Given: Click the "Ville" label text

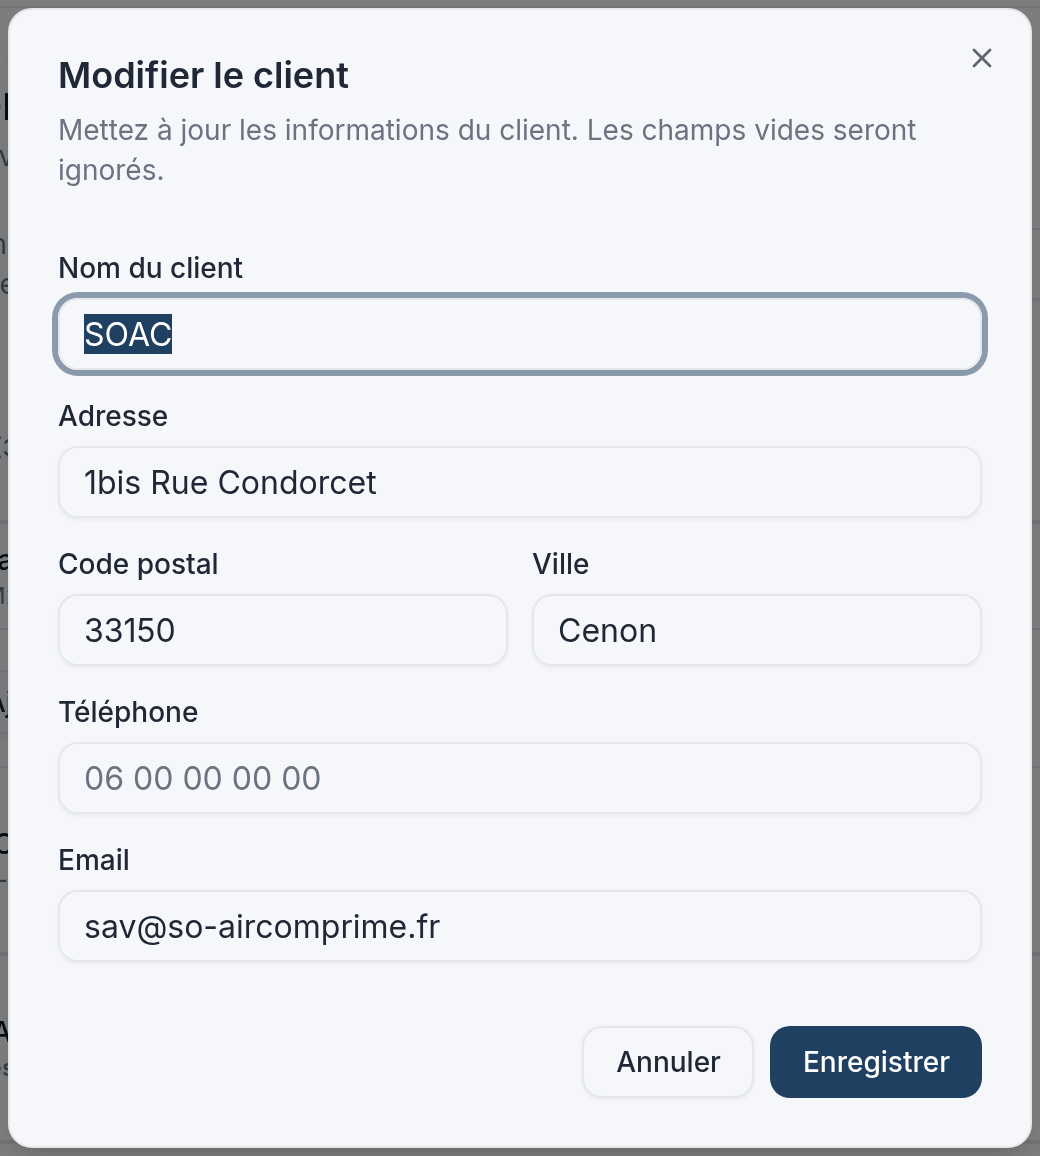Looking at the screenshot, I should tap(560, 565).
